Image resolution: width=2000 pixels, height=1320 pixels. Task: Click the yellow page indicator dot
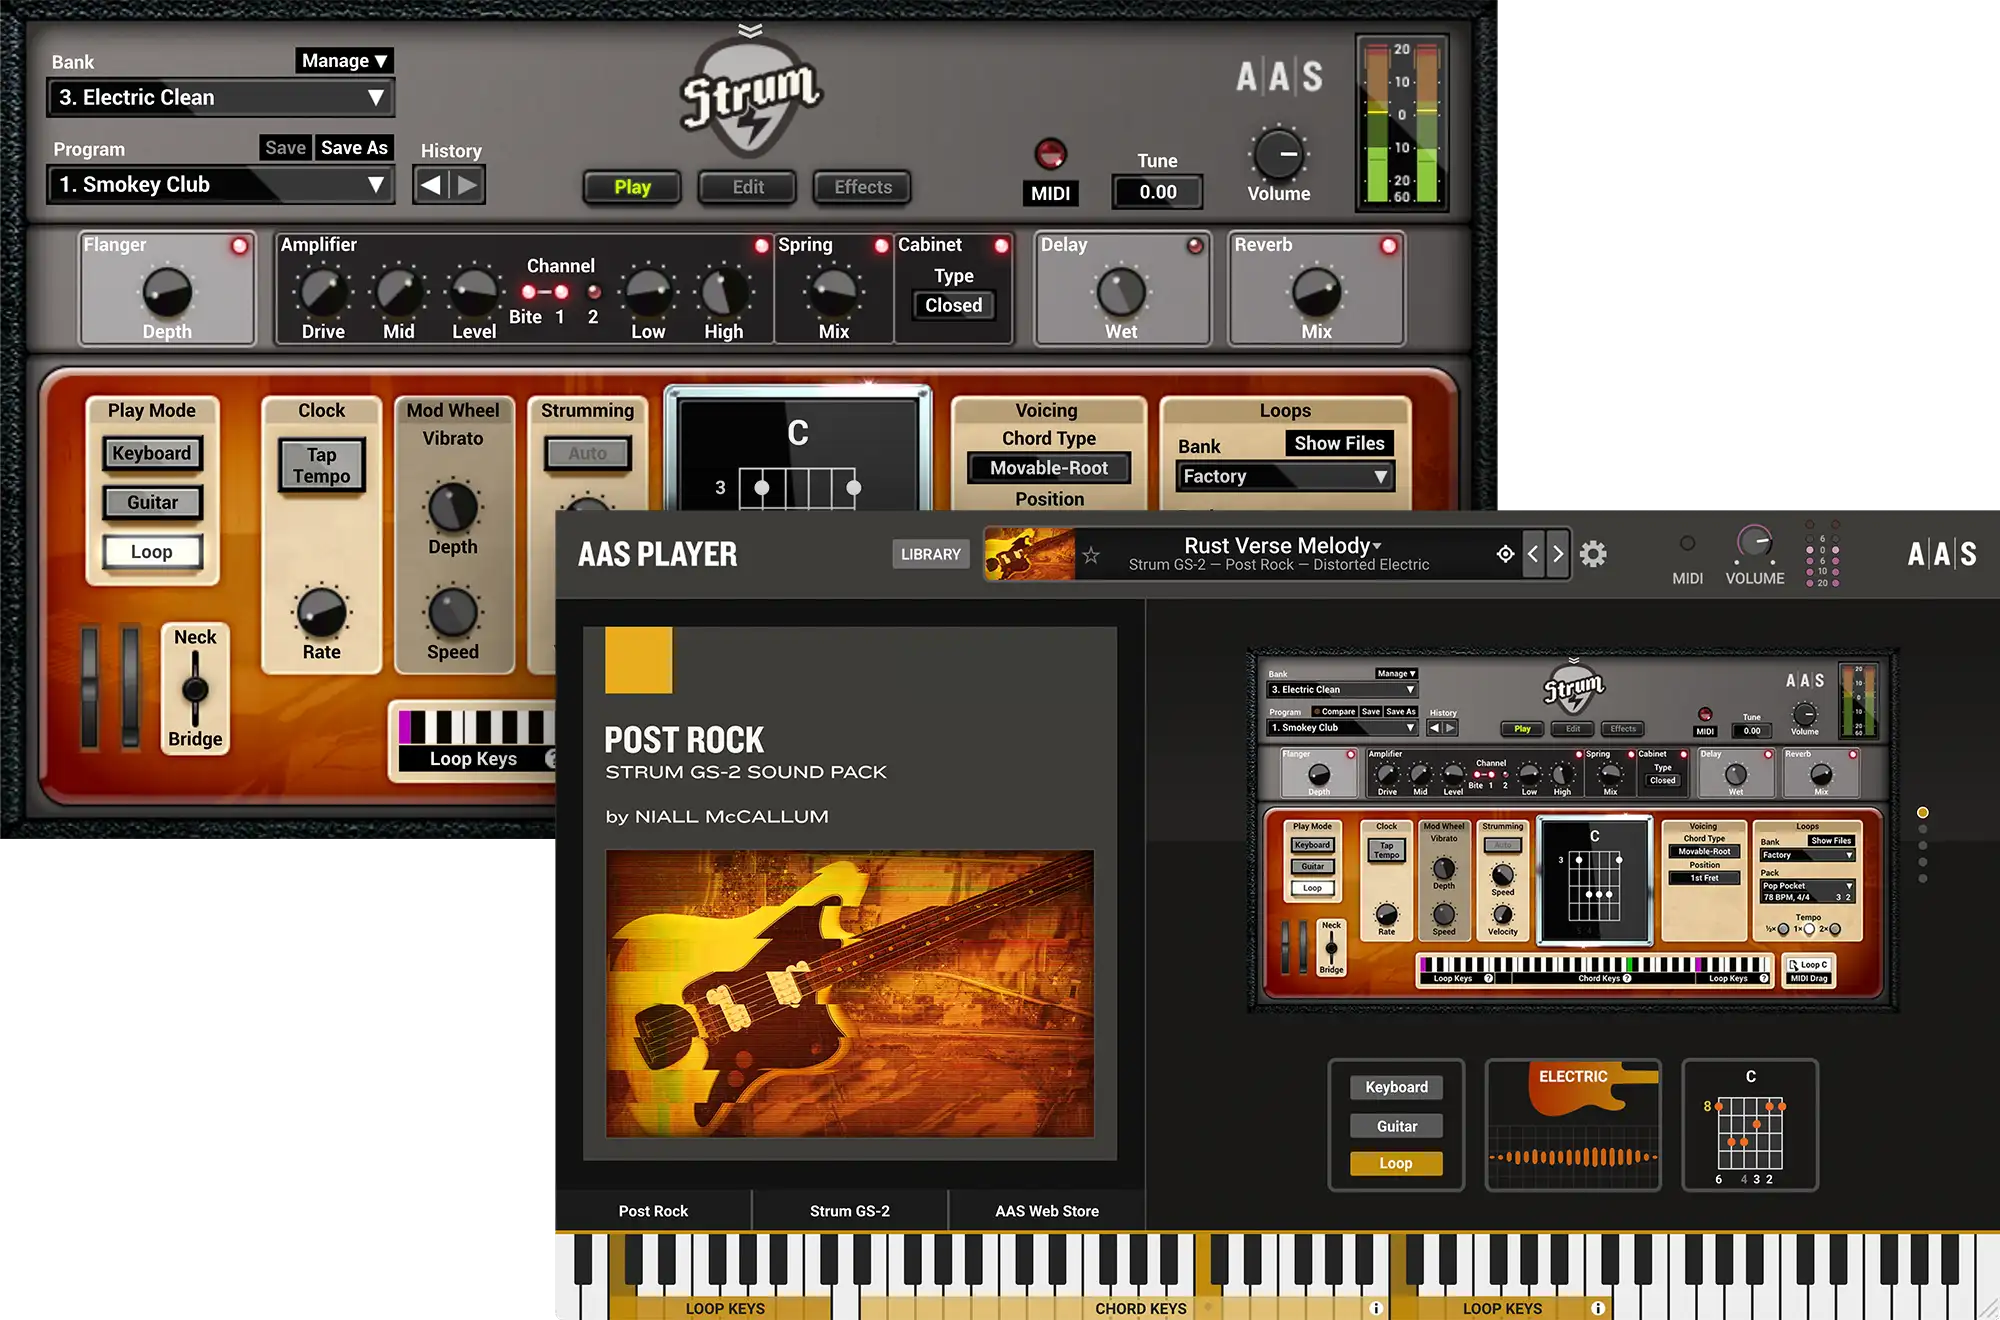(1922, 813)
